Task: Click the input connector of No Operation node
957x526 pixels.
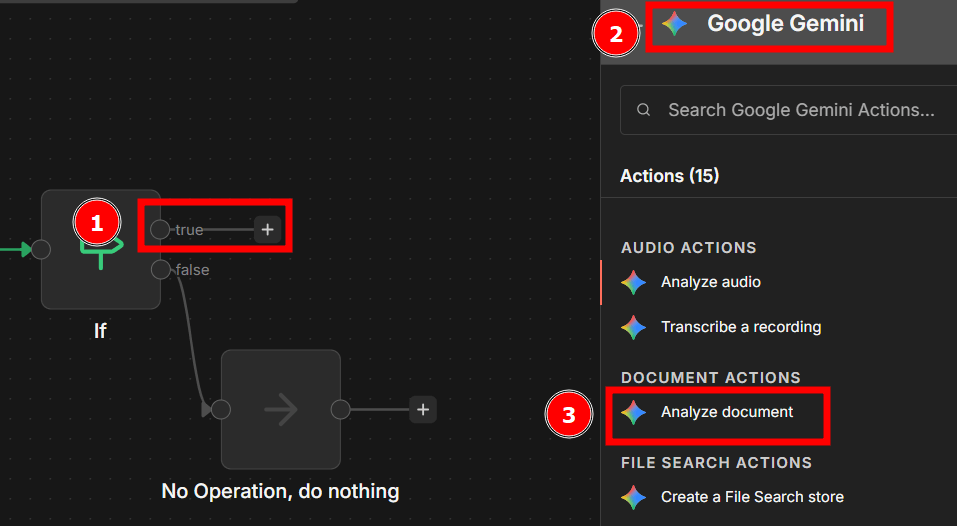Action: tap(221, 409)
